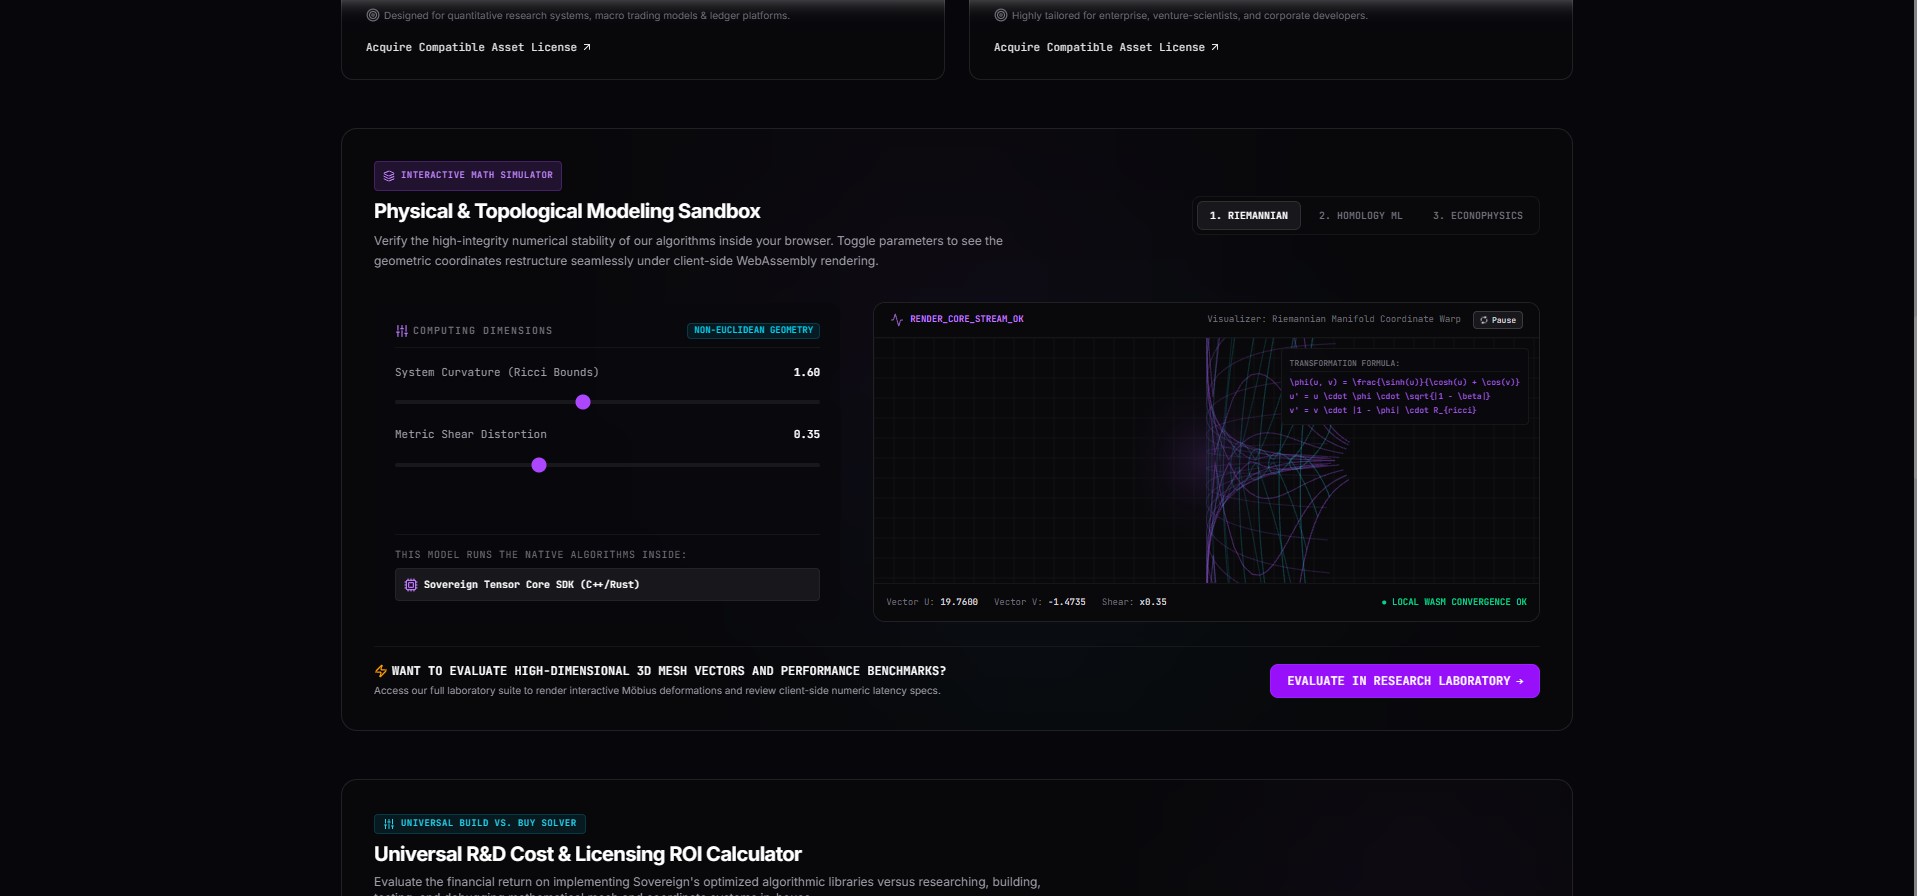
Task: Pause the Riemannian visualizer rendering
Action: (x=1498, y=320)
